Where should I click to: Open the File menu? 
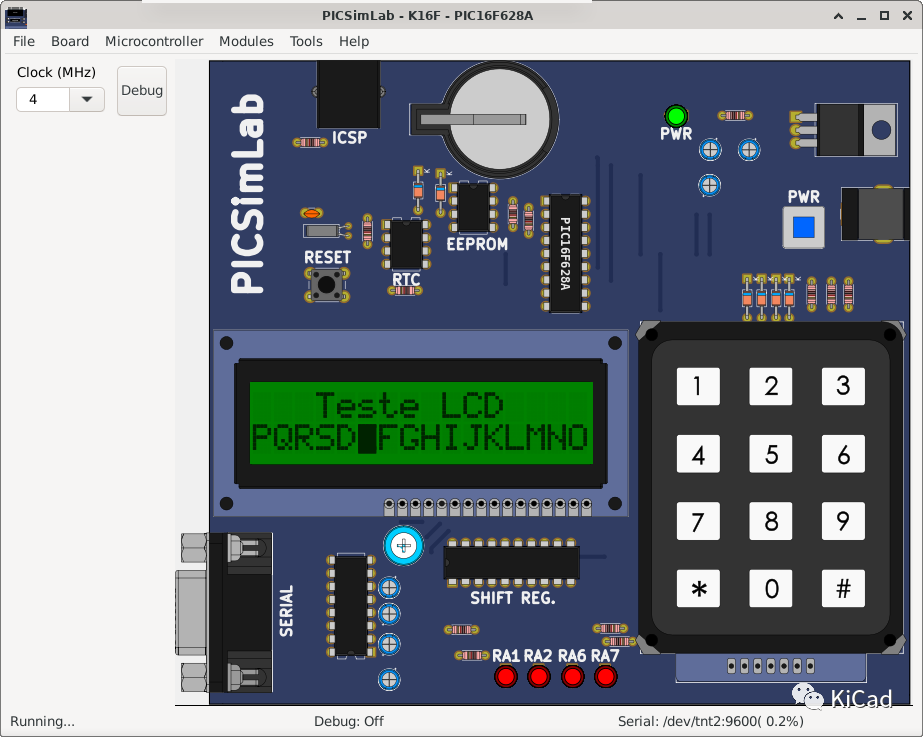23,41
